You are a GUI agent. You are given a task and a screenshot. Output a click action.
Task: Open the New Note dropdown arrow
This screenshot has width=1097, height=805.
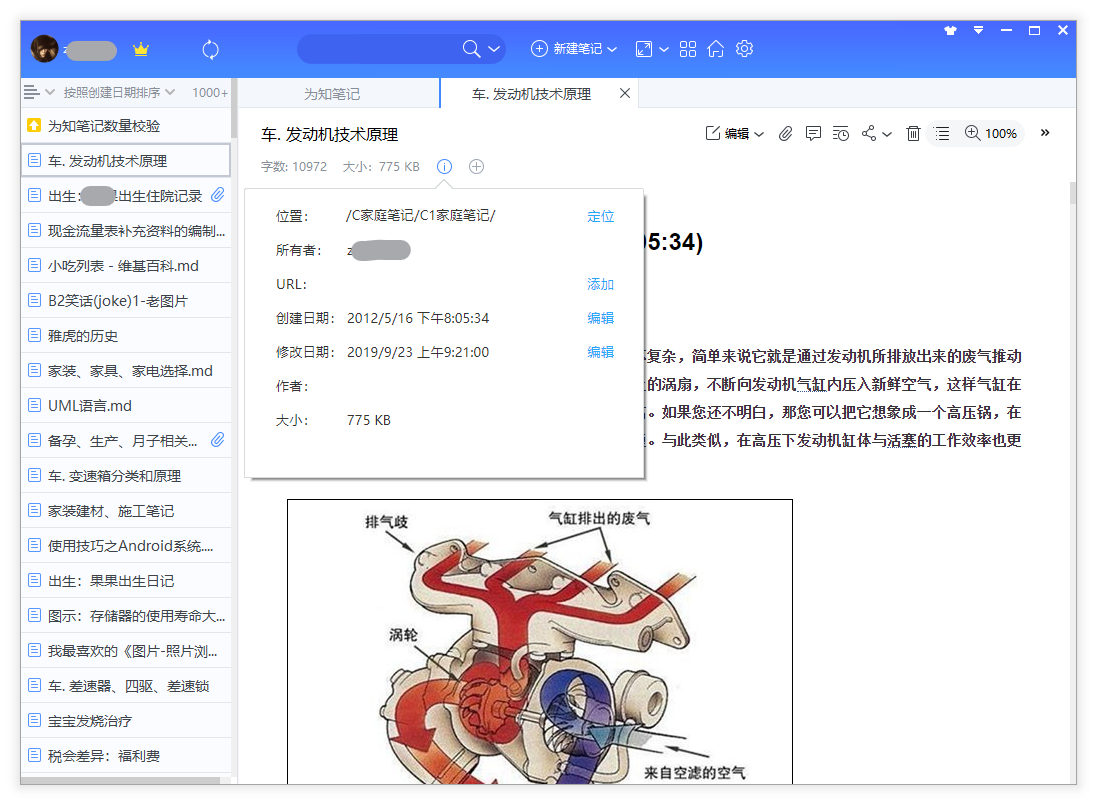pyautogui.click(x=612, y=49)
